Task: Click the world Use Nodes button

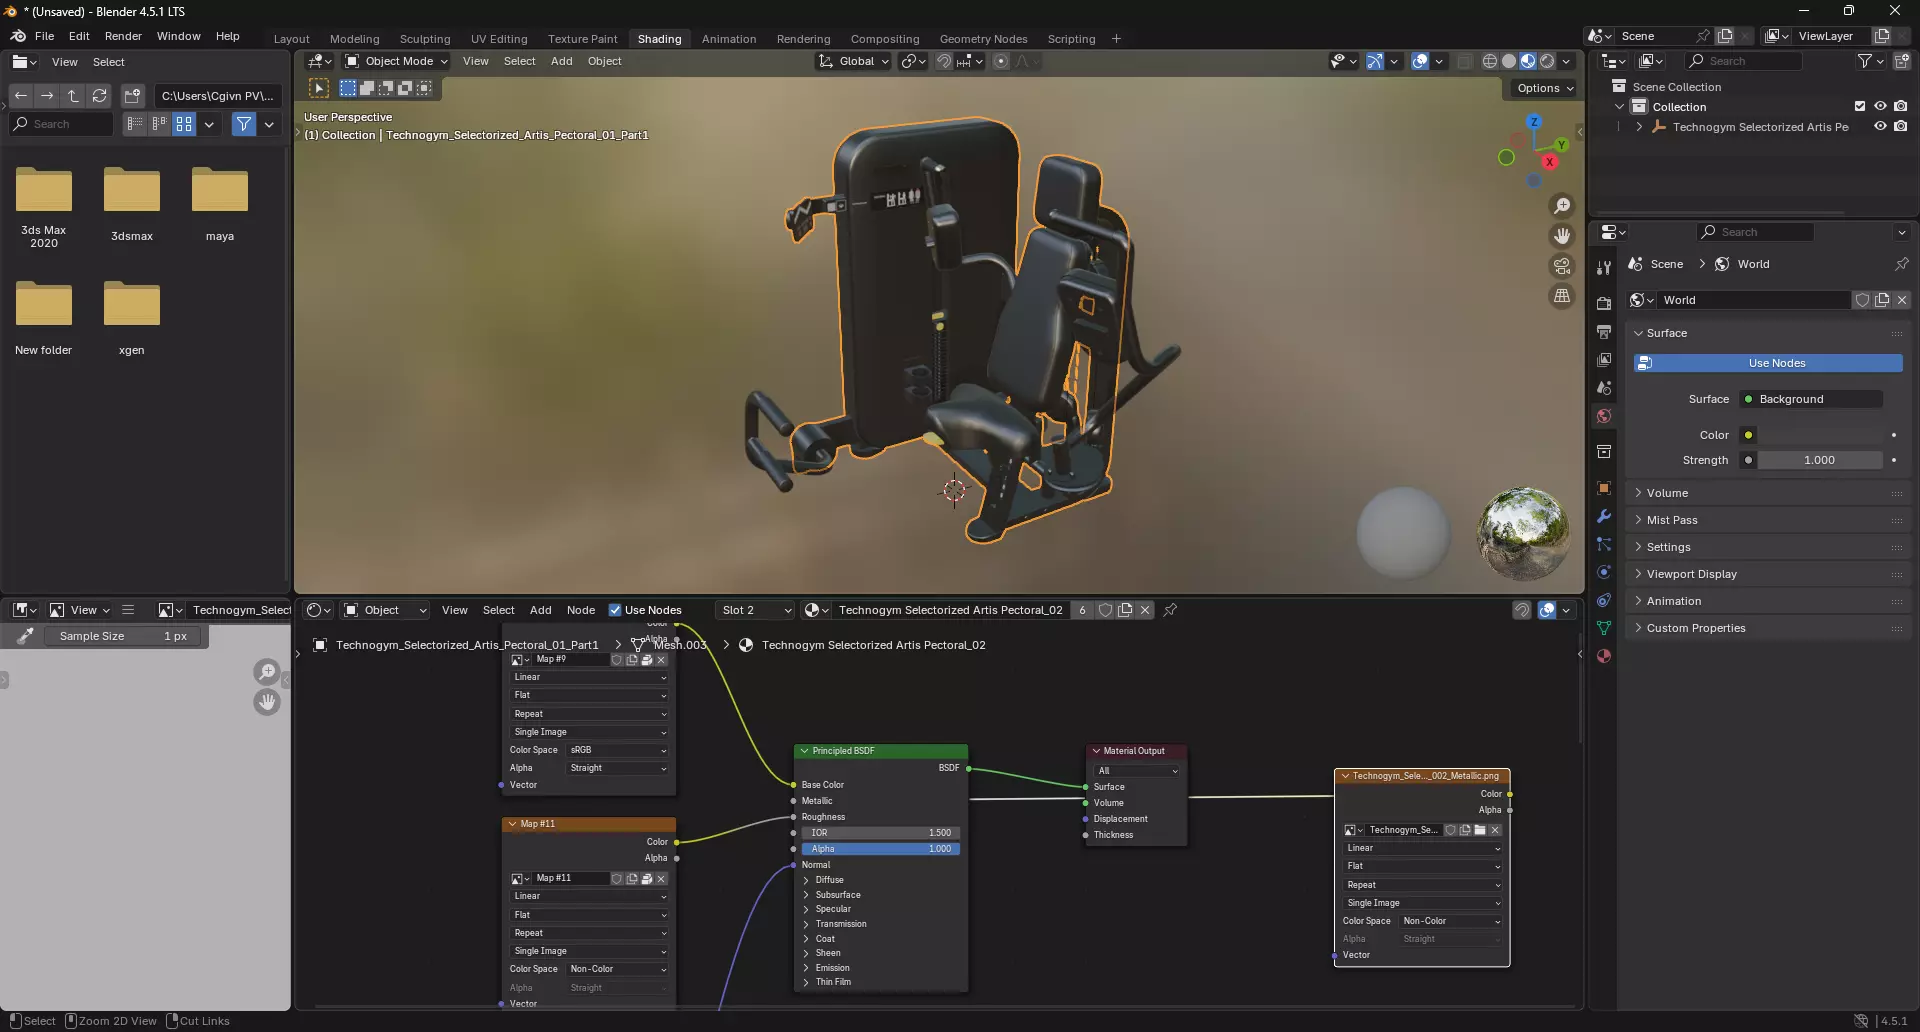Action: 1768,363
